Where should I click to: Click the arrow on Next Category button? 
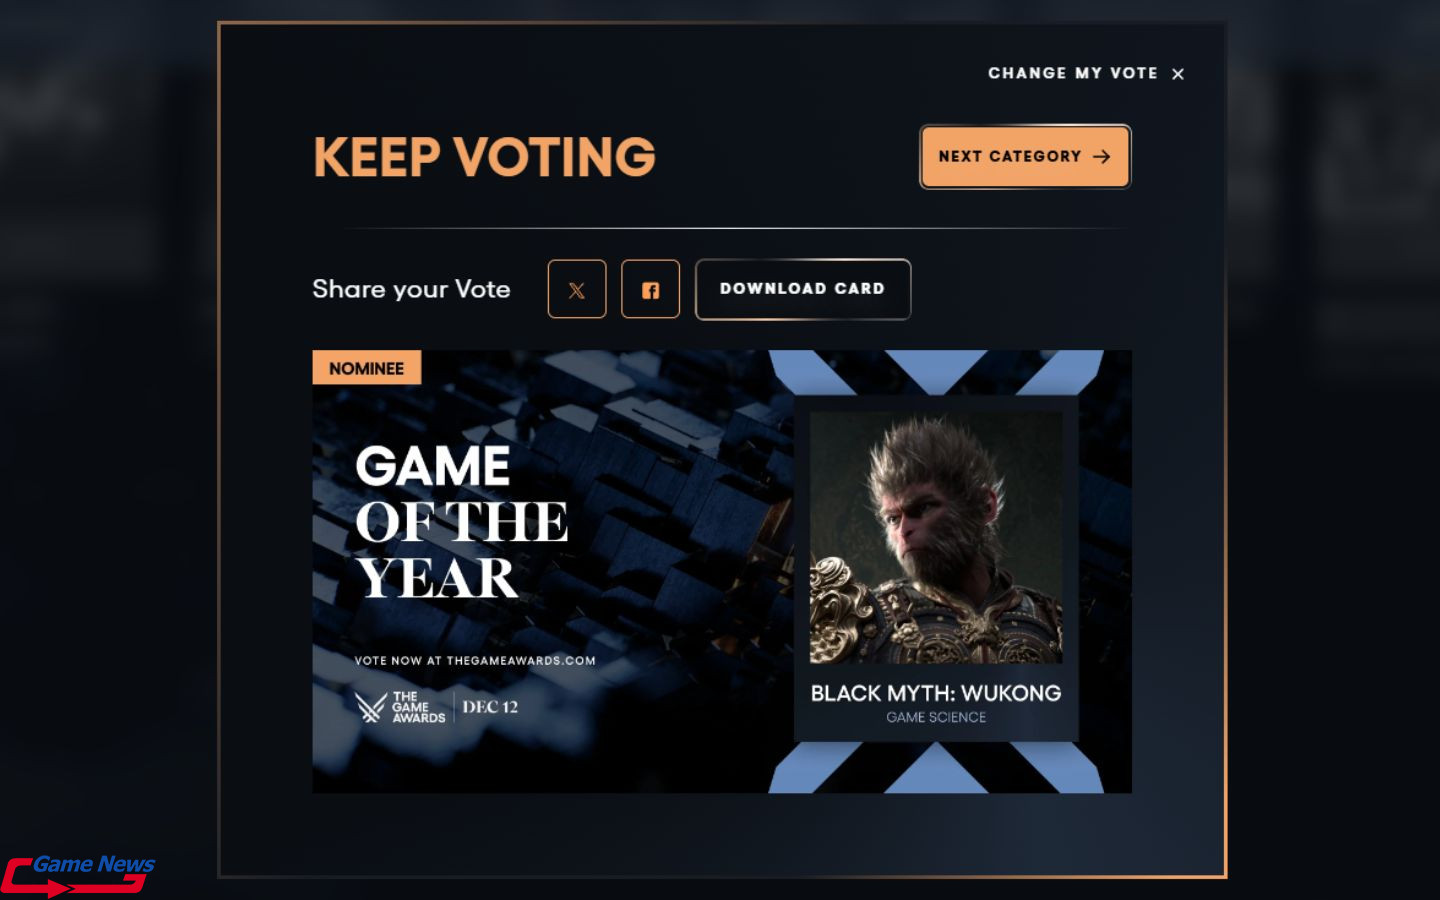pos(1102,157)
